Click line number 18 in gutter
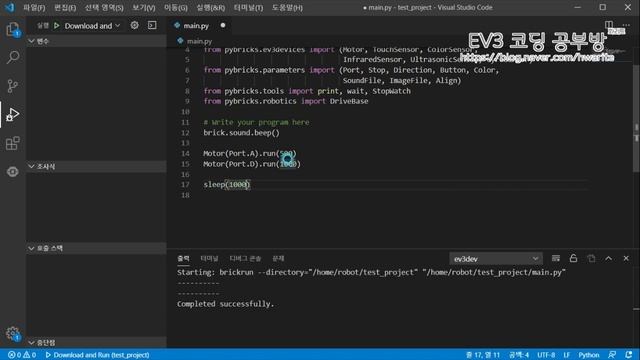Screen dimensions: 640x360 tap(185, 195)
